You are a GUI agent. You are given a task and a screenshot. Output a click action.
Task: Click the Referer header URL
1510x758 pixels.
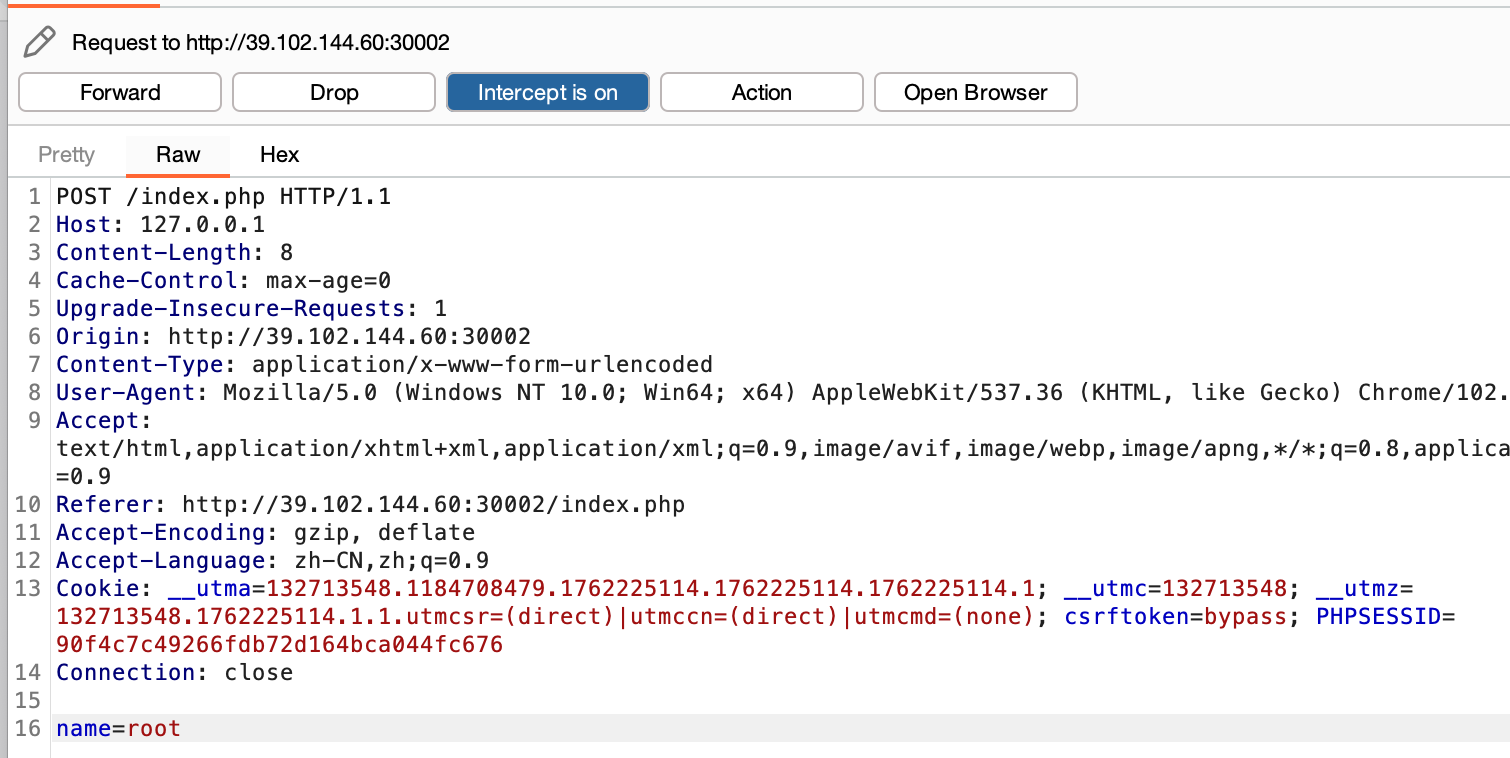pos(433,505)
